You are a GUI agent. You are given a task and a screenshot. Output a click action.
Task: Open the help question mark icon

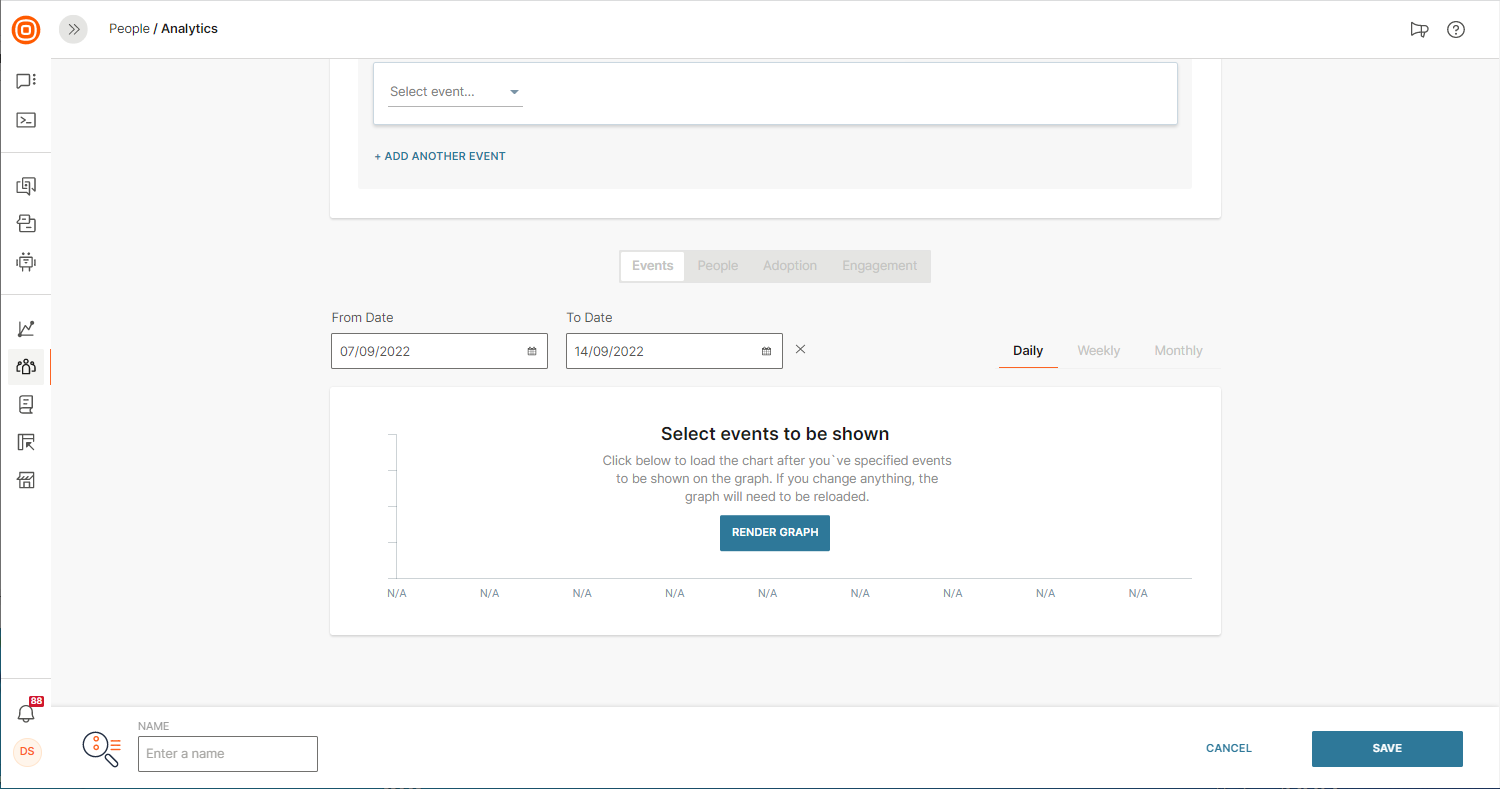1456,30
